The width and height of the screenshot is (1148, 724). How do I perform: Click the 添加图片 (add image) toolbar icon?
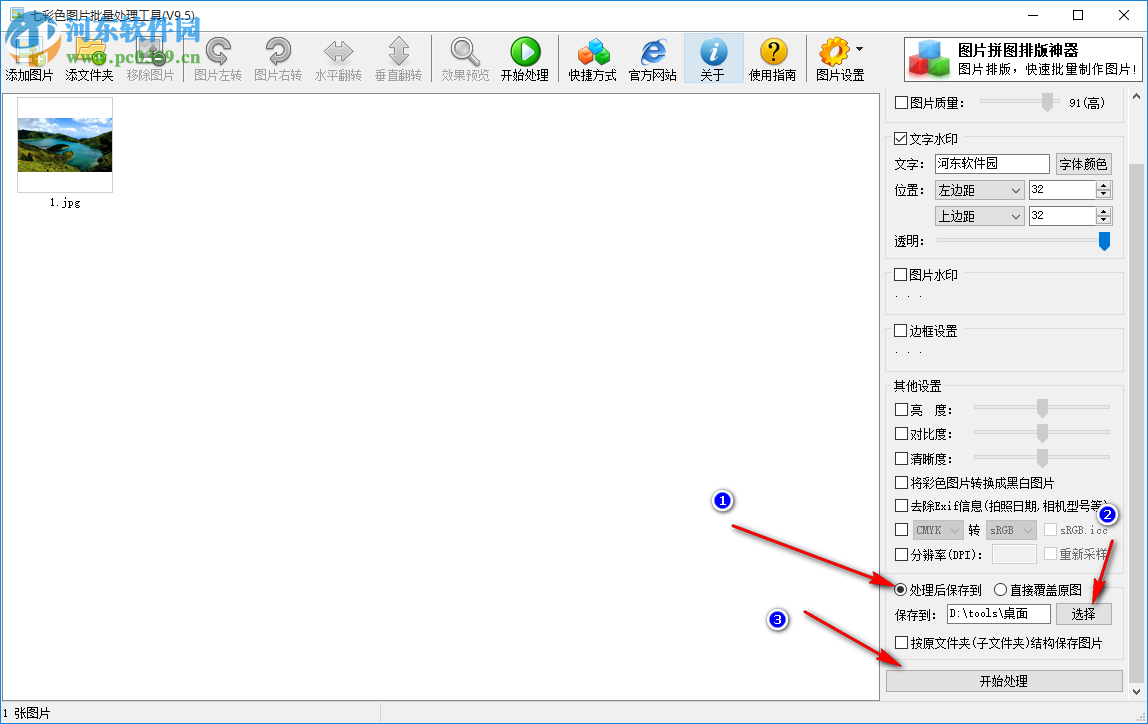(29, 59)
